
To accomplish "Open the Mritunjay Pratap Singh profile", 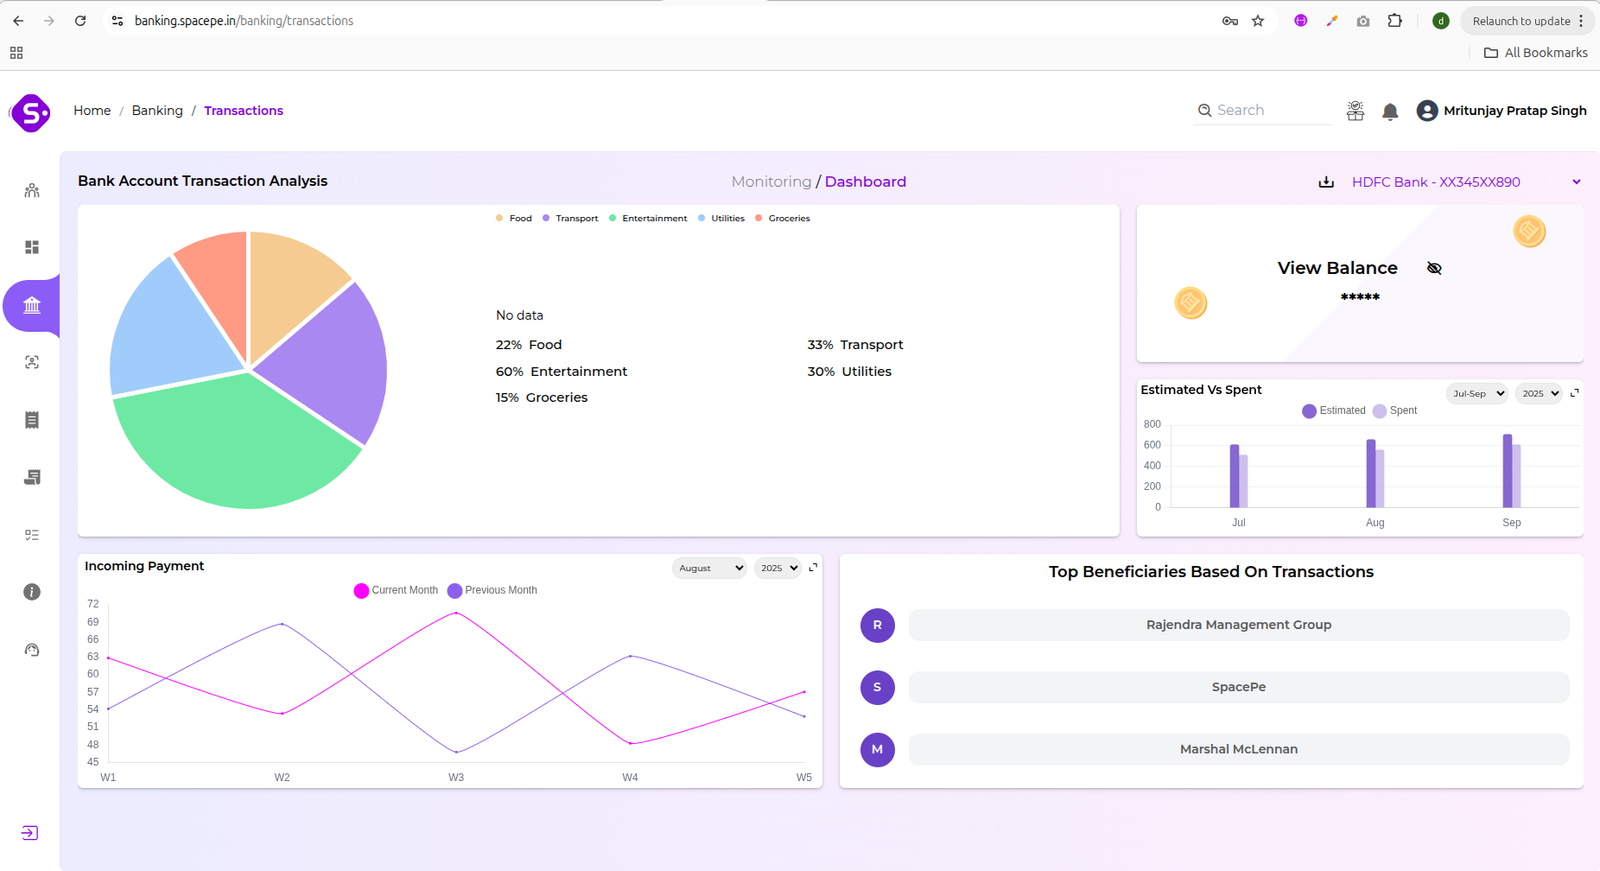I will click(x=1501, y=111).
